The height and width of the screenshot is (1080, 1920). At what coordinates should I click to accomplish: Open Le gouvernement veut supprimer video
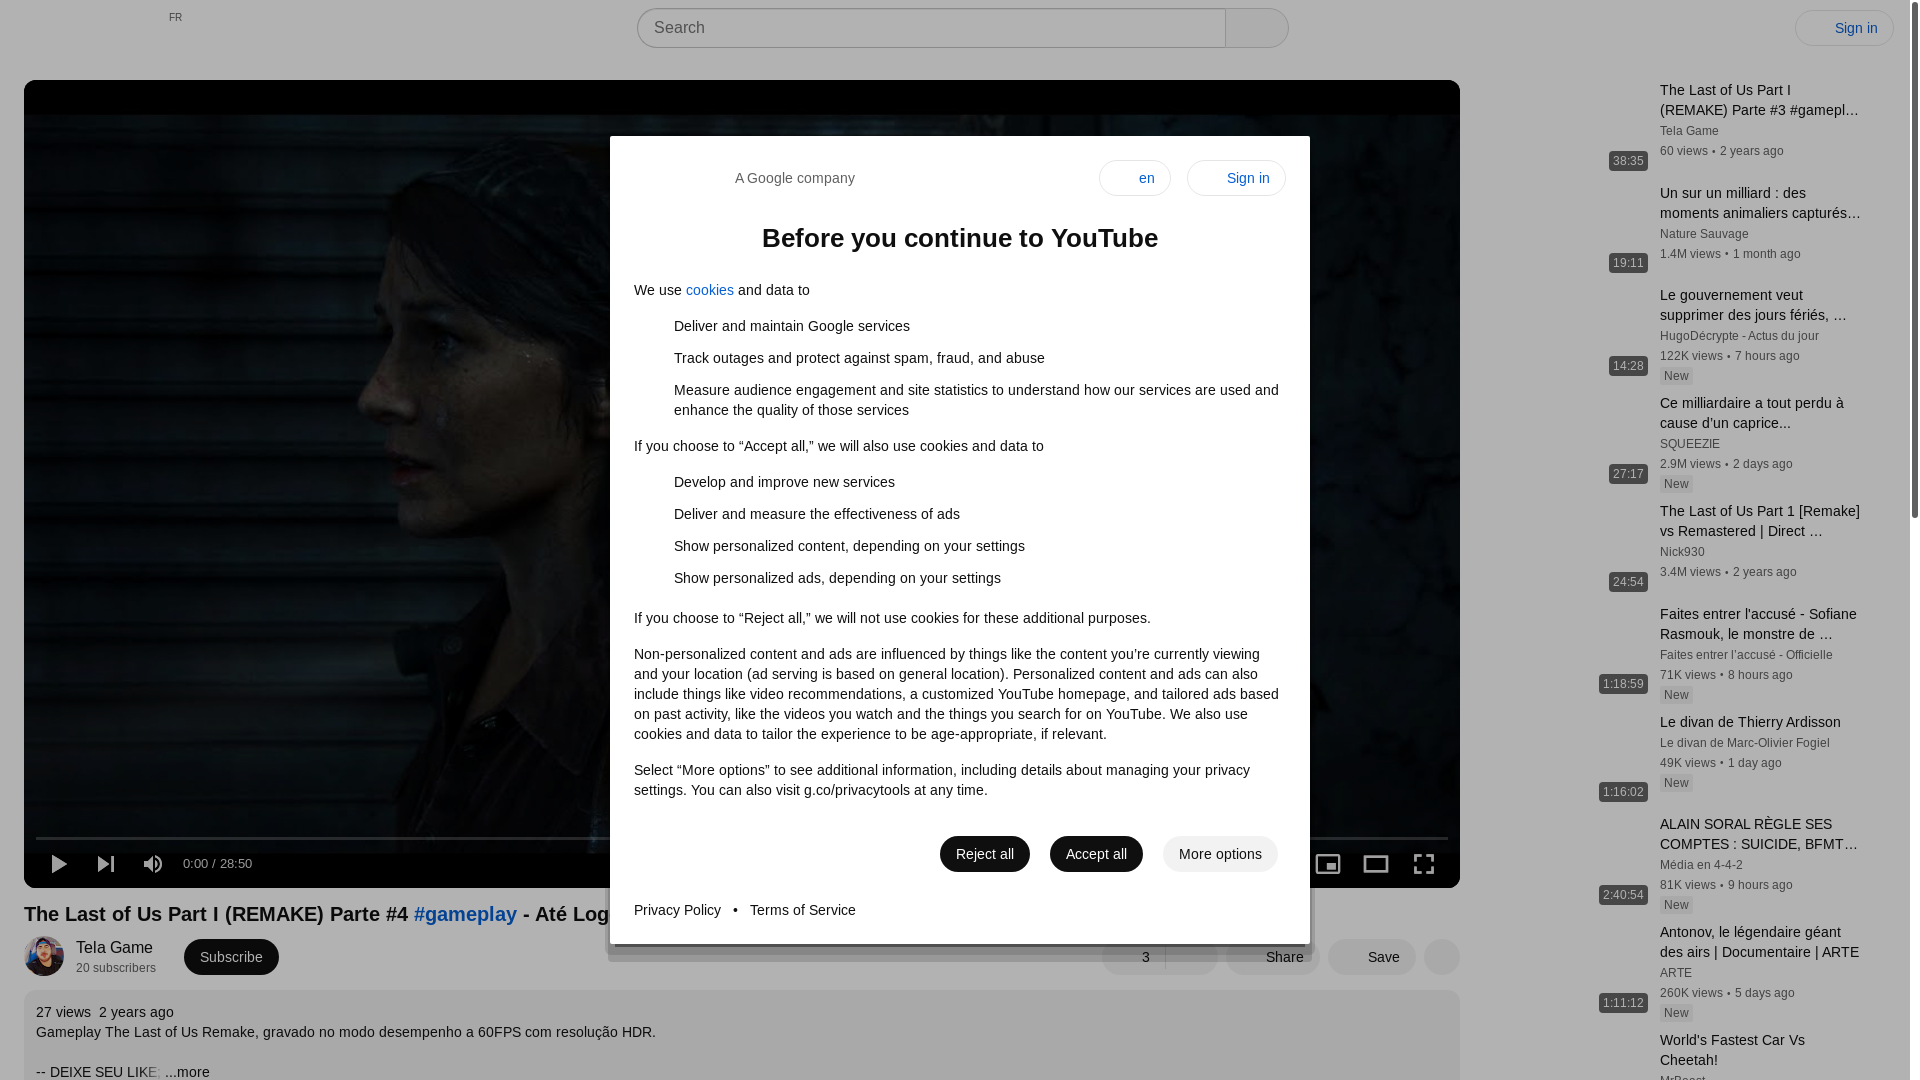(1754, 305)
